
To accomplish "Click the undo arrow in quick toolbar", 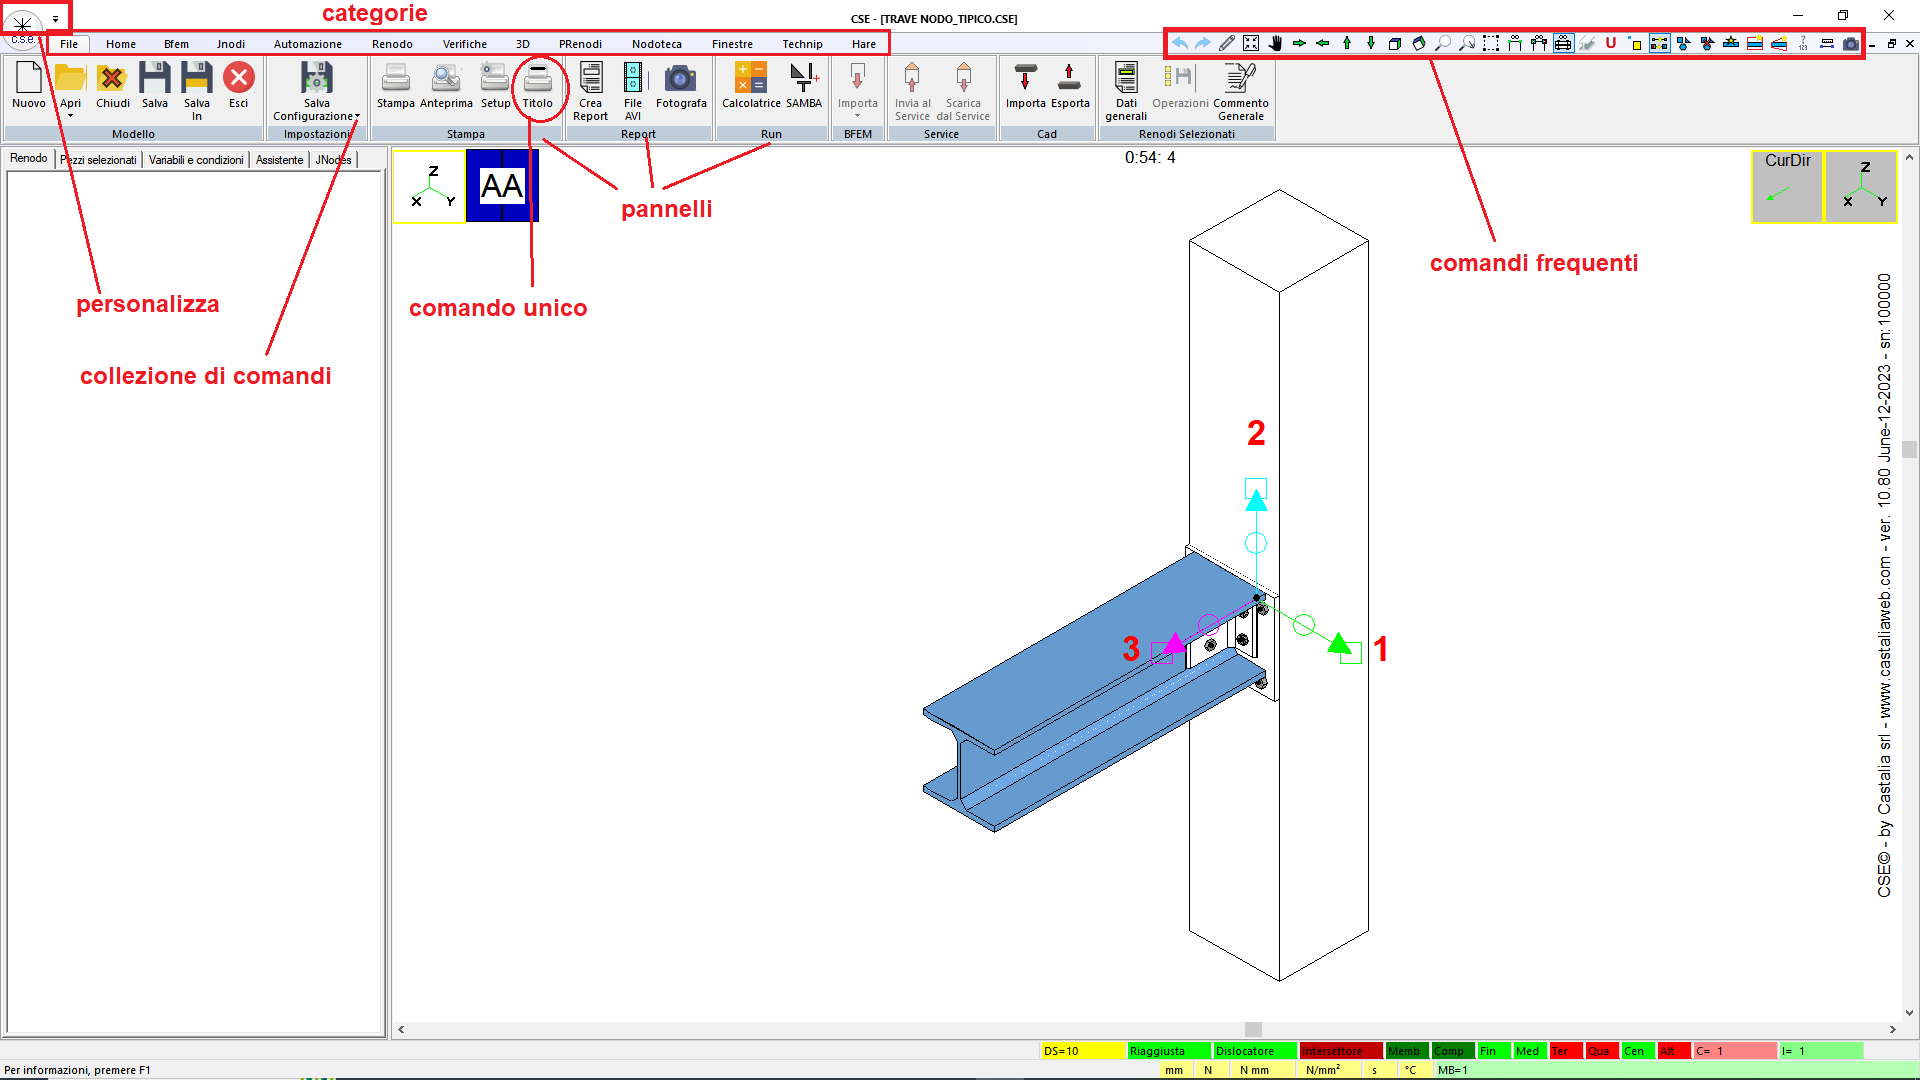I will 1180,43.
